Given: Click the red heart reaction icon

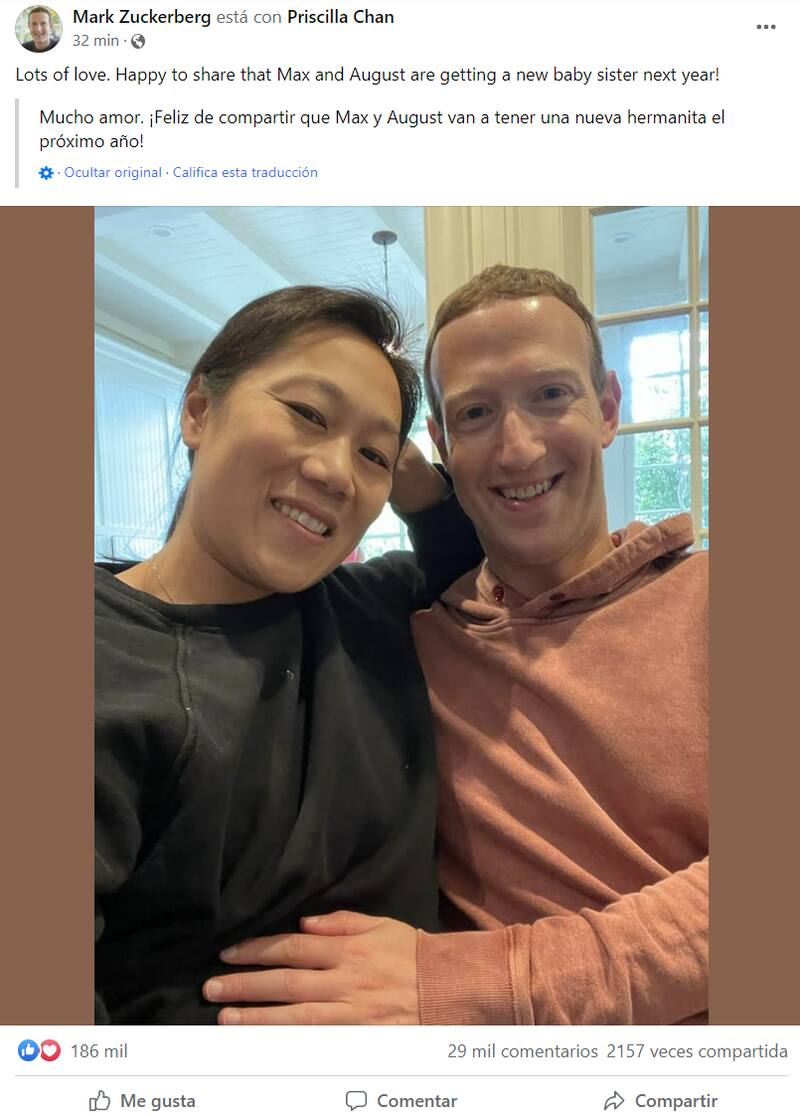Looking at the screenshot, I should pyautogui.click(x=50, y=1050).
